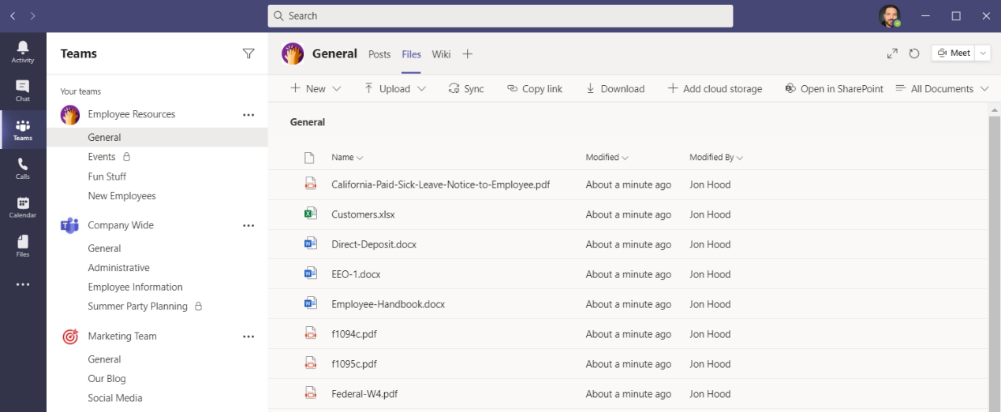
Task: Click Add cloud storage
Action: point(714,89)
